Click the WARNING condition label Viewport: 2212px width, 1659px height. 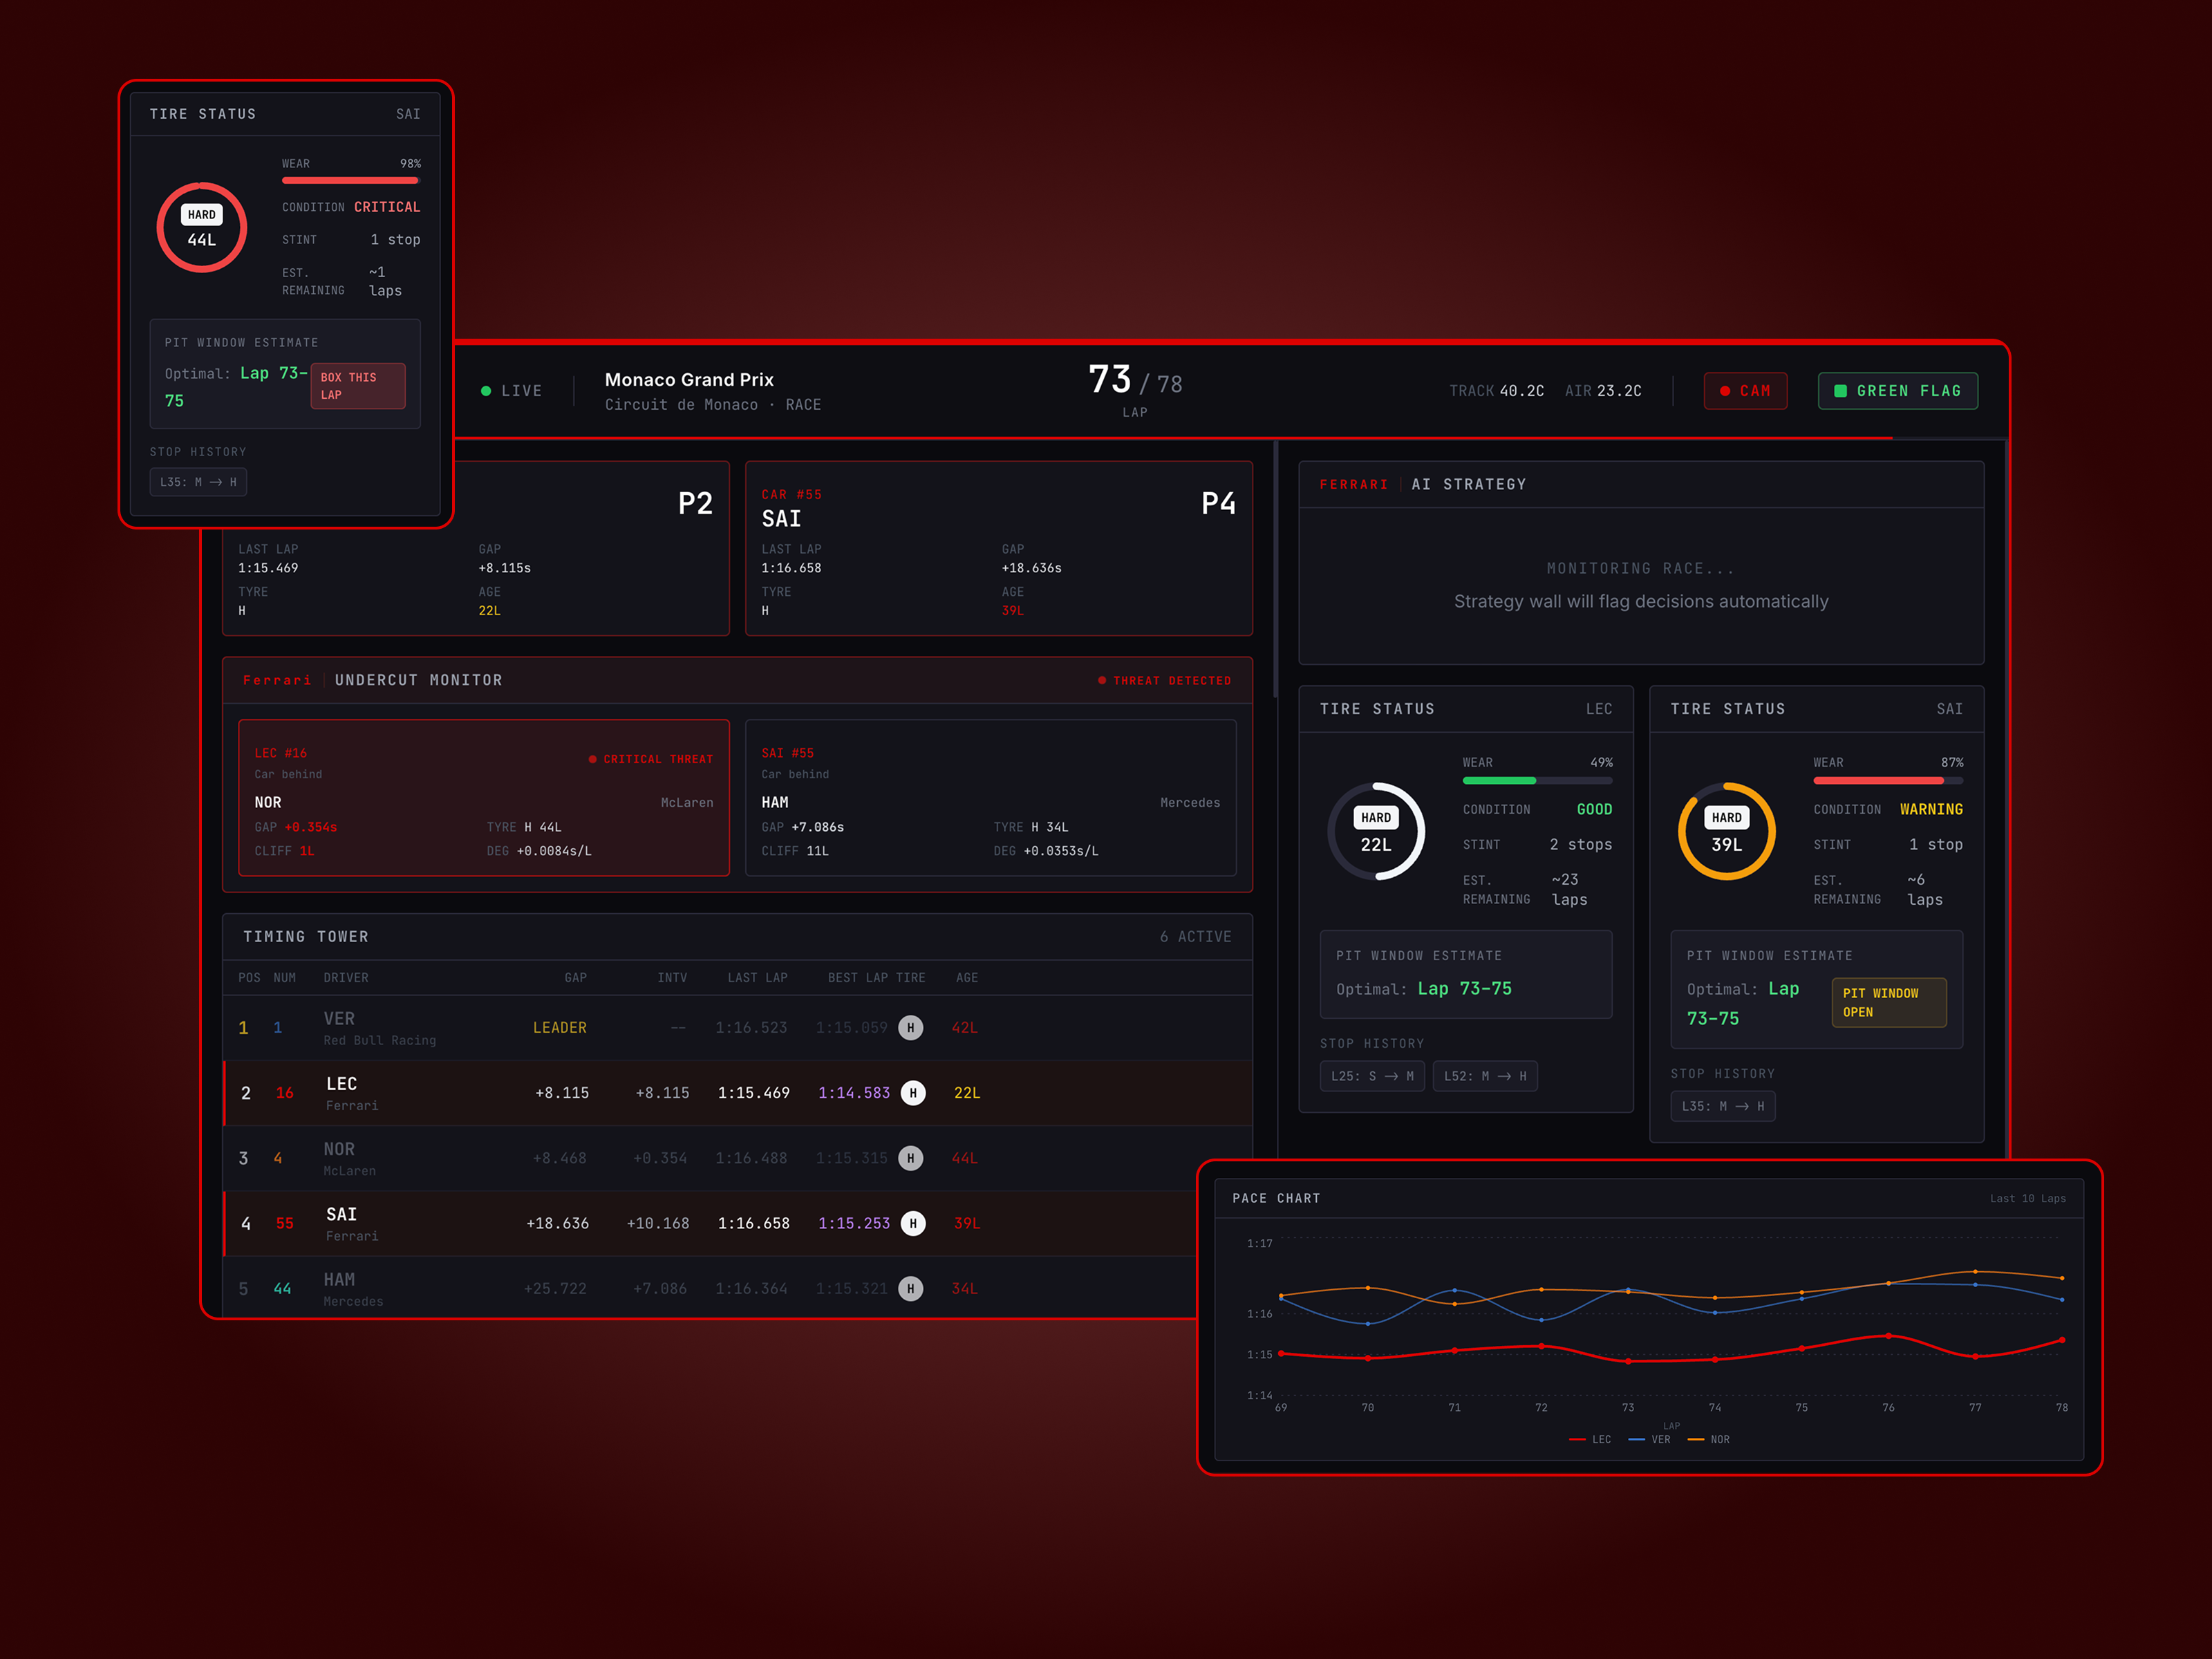[x=1931, y=809]
